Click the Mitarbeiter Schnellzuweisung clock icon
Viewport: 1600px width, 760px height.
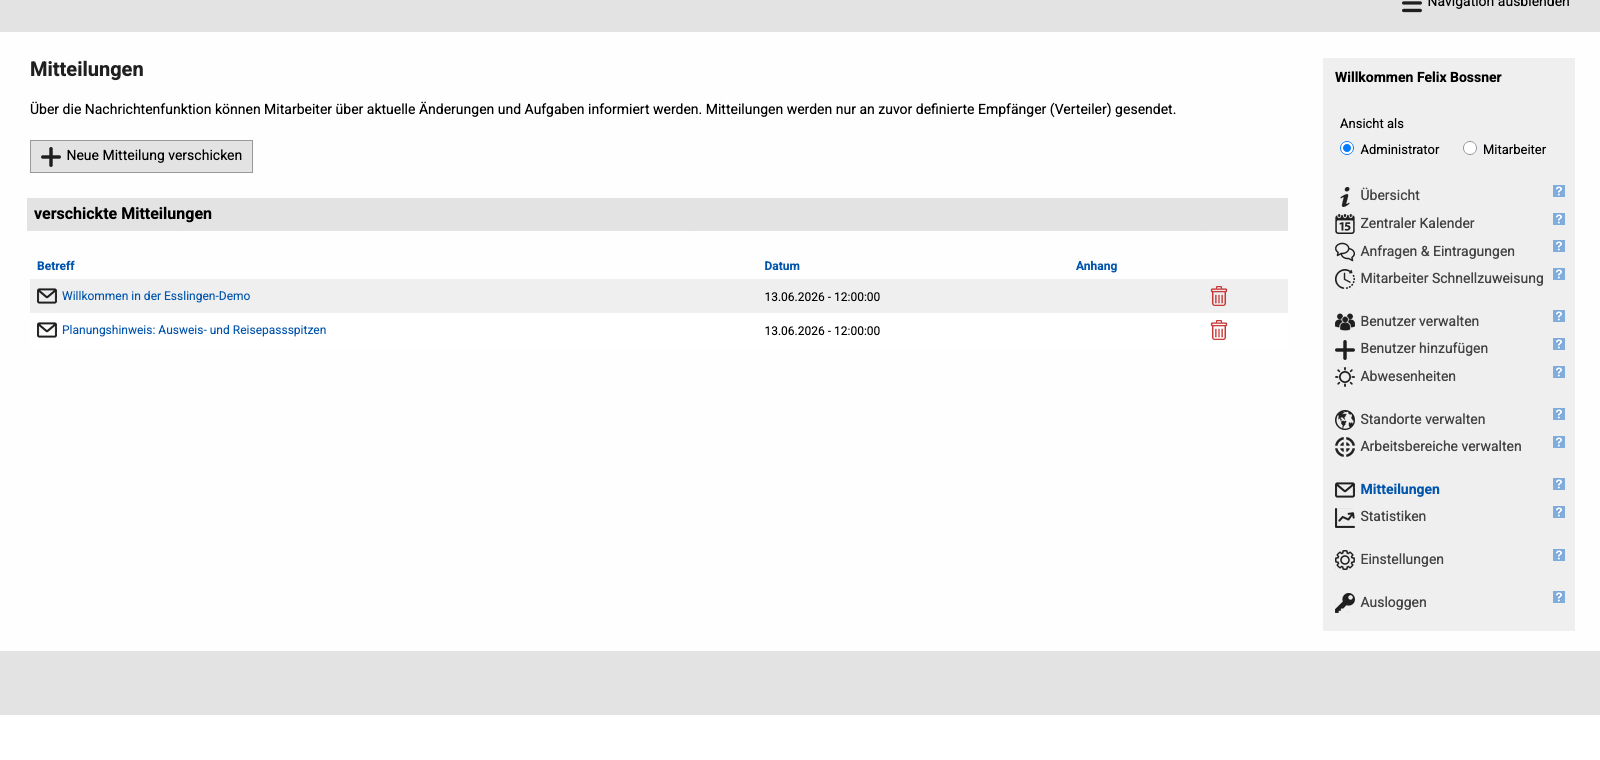1345,279
